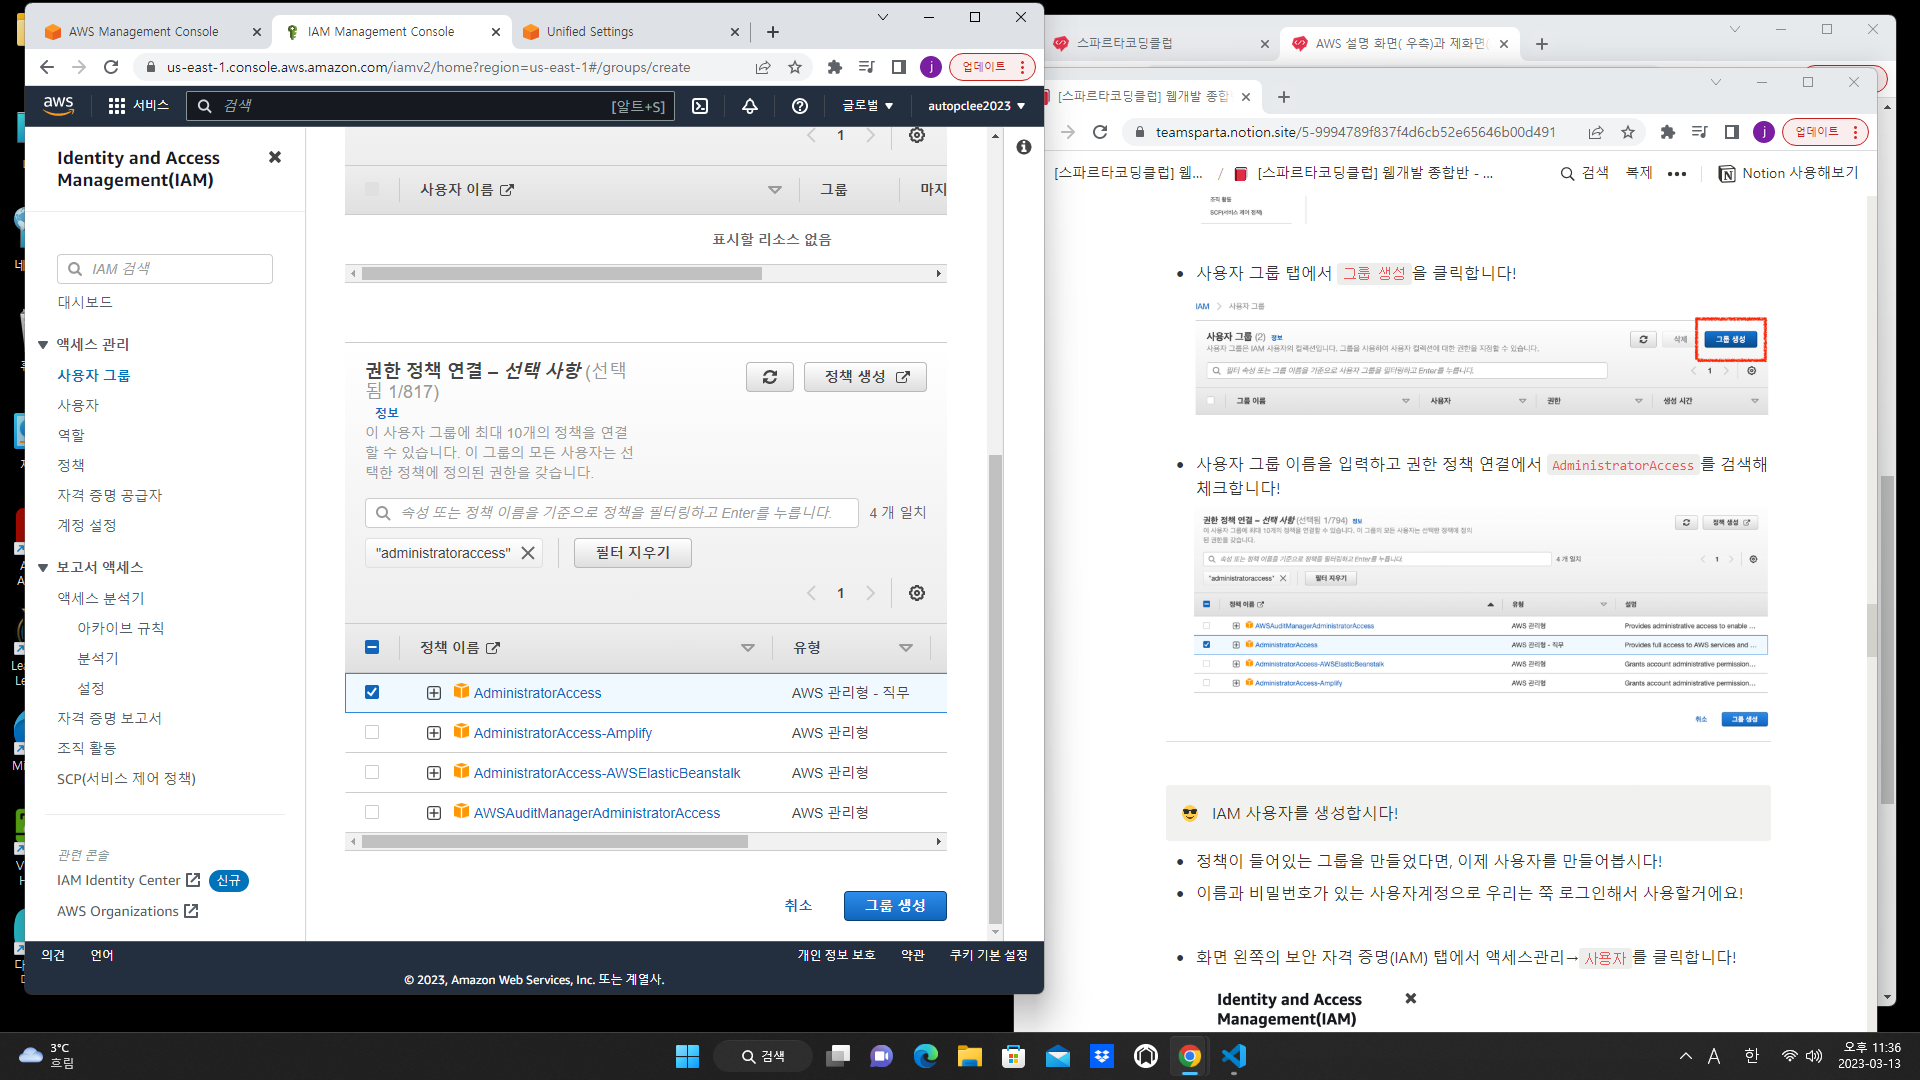Image resolution: width=1920 pixels, height=1080 pixels.
Task: Open 정책 in IAM sidebar
Action: click(71, 465)
